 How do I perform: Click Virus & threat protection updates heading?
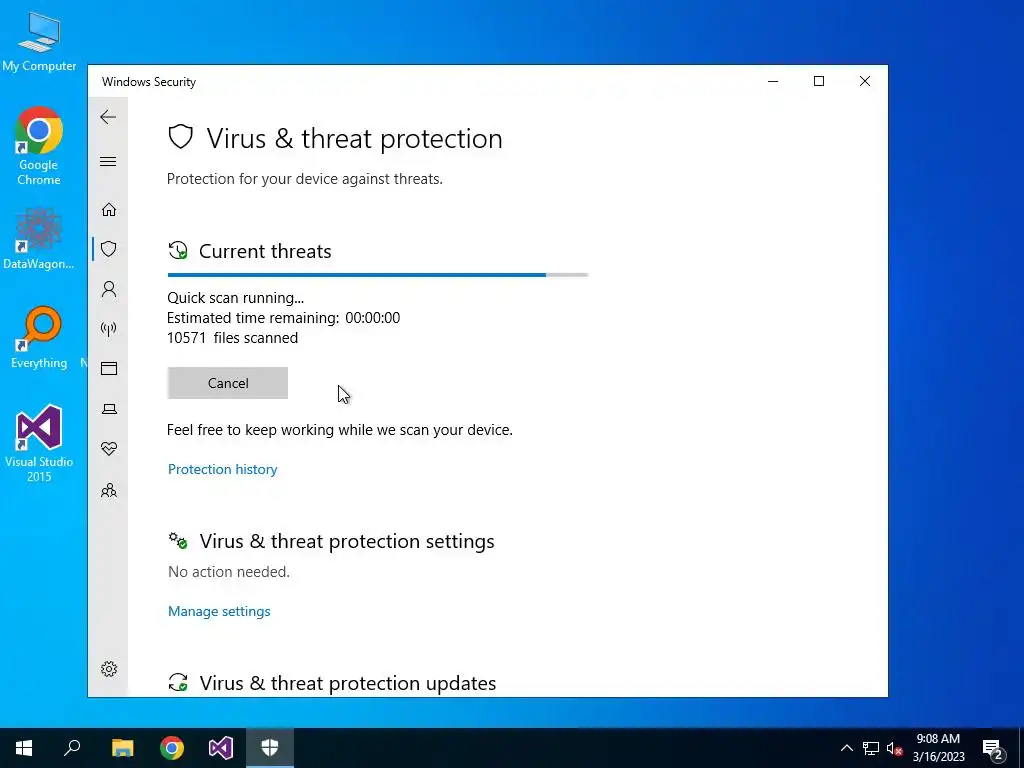347,683
